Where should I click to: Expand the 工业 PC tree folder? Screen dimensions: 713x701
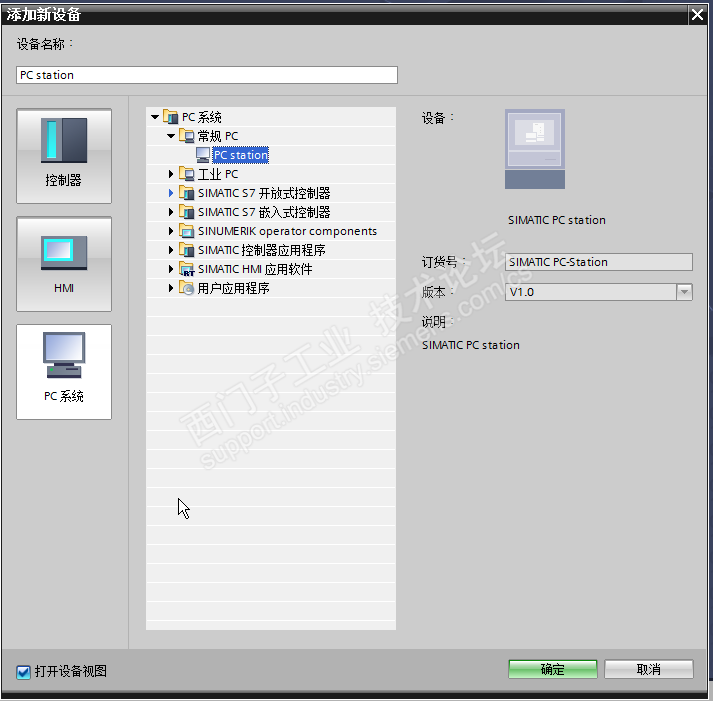[x=171, y=174]
